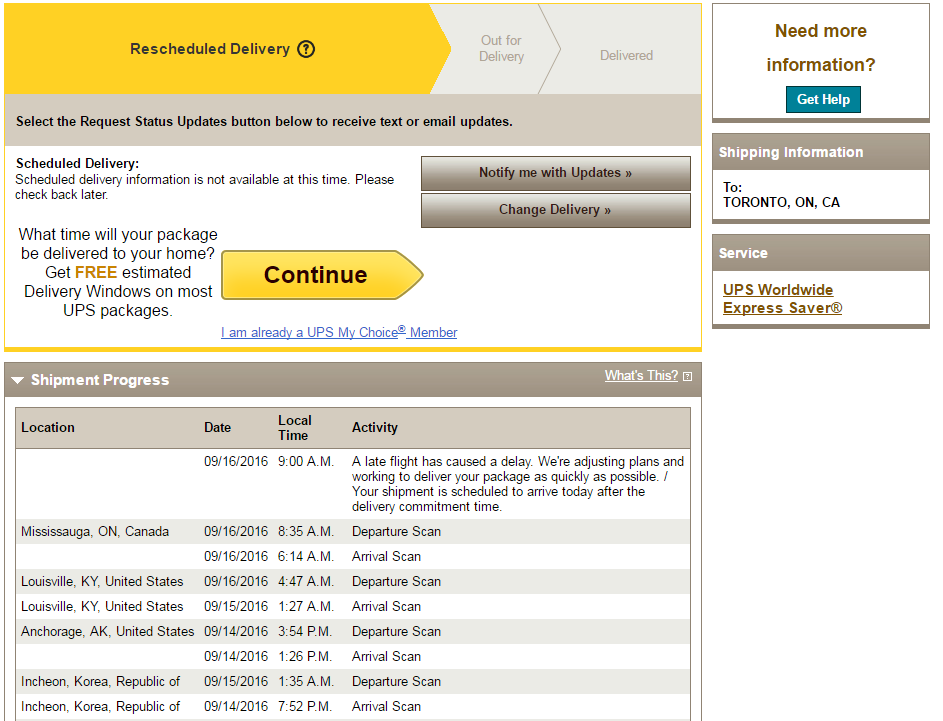Click the Date column header
The width and height of the screenshot is (943, 721).
click(x=217, y=428)
